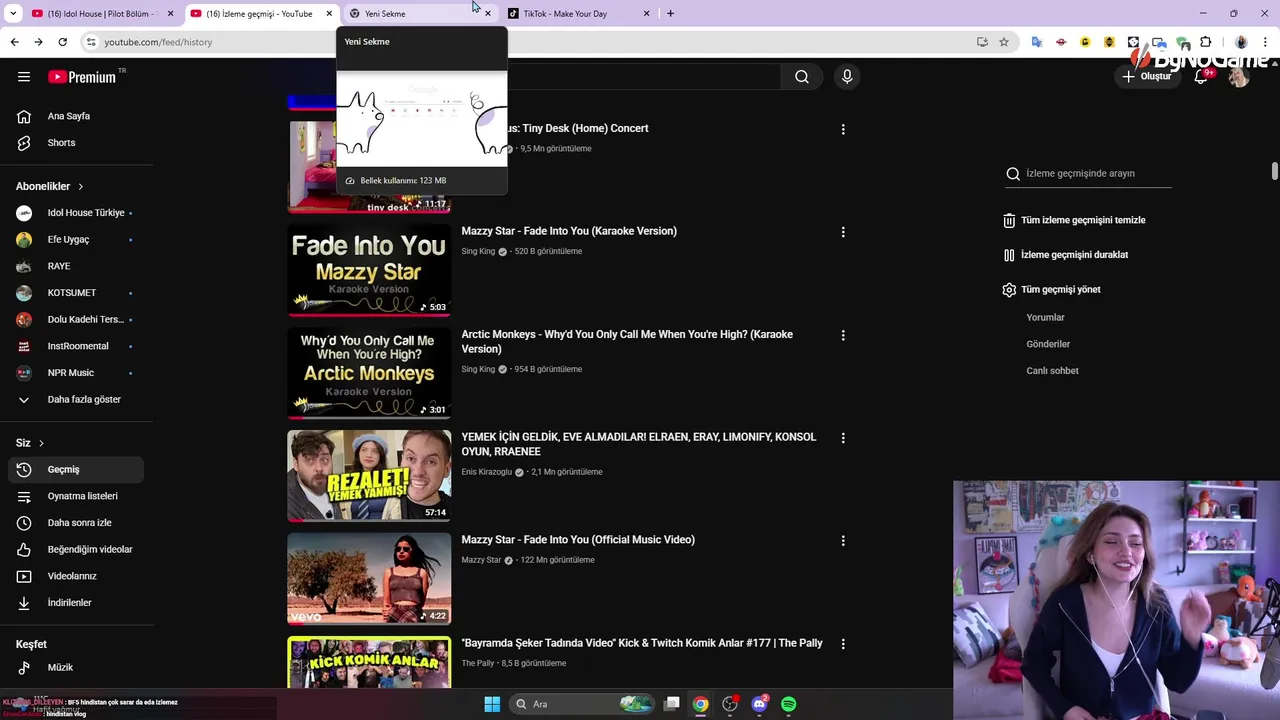This screenshot has height=720, width=1280.
Task: Expand the Siz section chevron
Action: coord(41,443)
